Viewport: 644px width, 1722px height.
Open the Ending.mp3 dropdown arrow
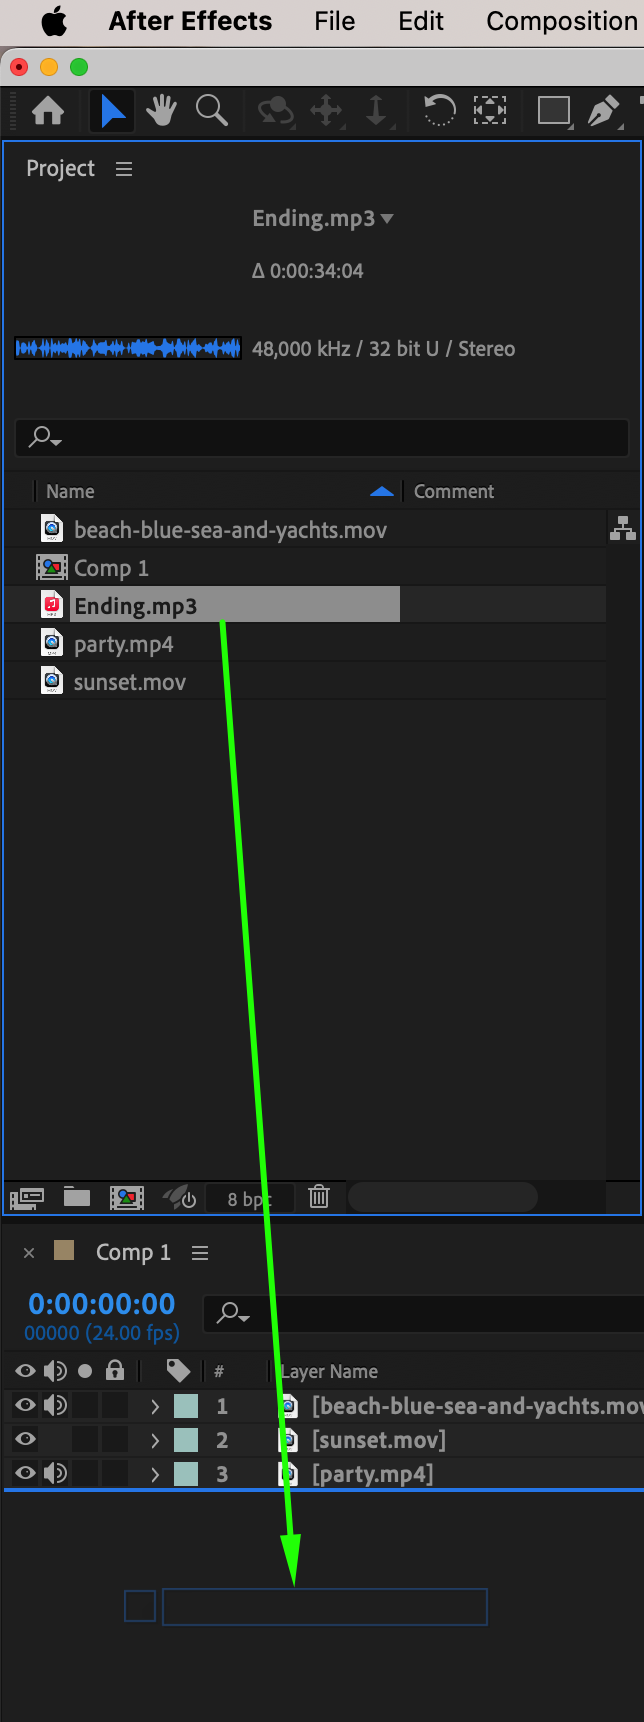click(x=387, y=219)
